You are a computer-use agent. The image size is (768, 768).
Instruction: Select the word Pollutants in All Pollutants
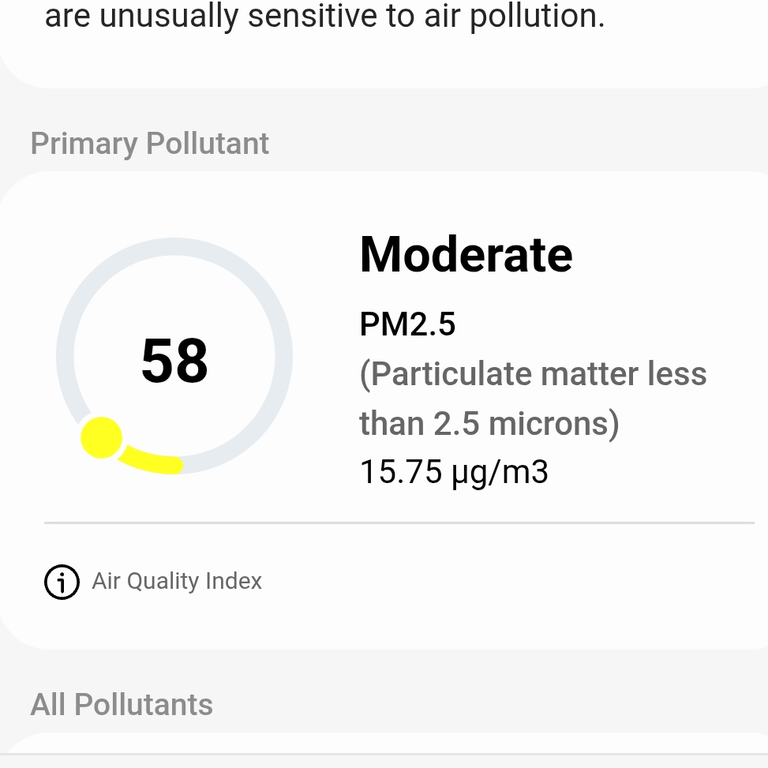pos(144,705)
